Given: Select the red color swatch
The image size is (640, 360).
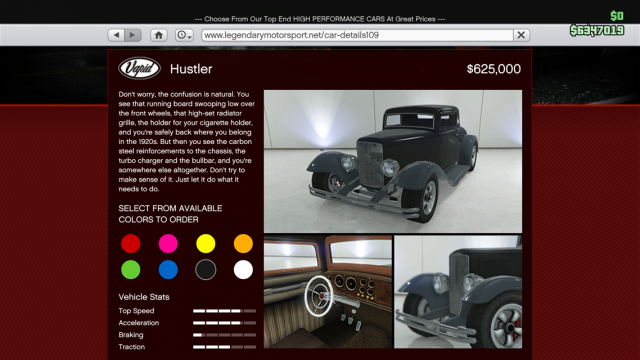Looking at the screenshot, I should tap(131, 244).
